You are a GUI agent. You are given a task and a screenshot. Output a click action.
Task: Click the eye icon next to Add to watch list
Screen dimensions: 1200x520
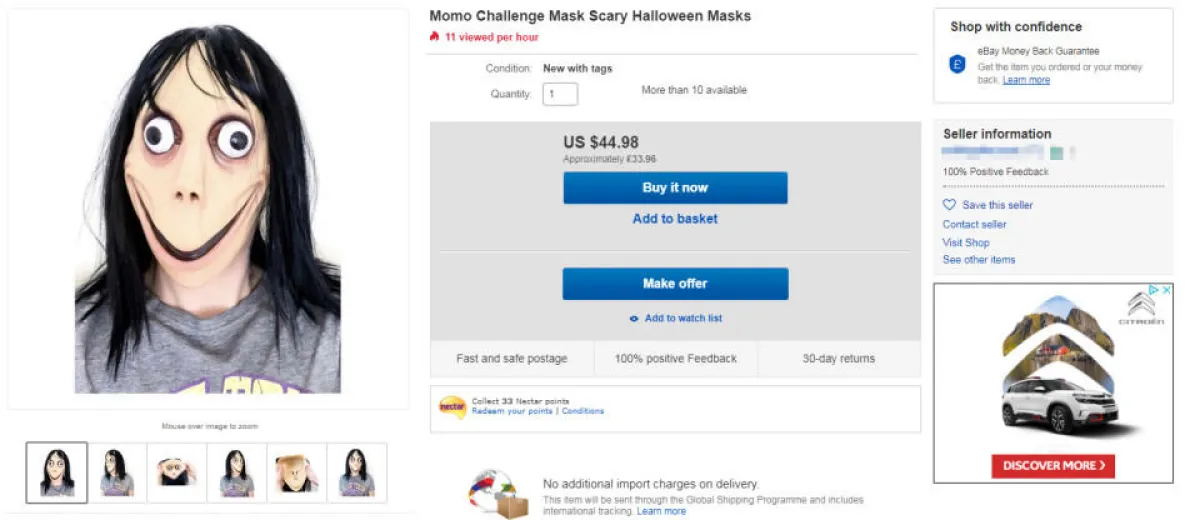[x=634, y=319]
